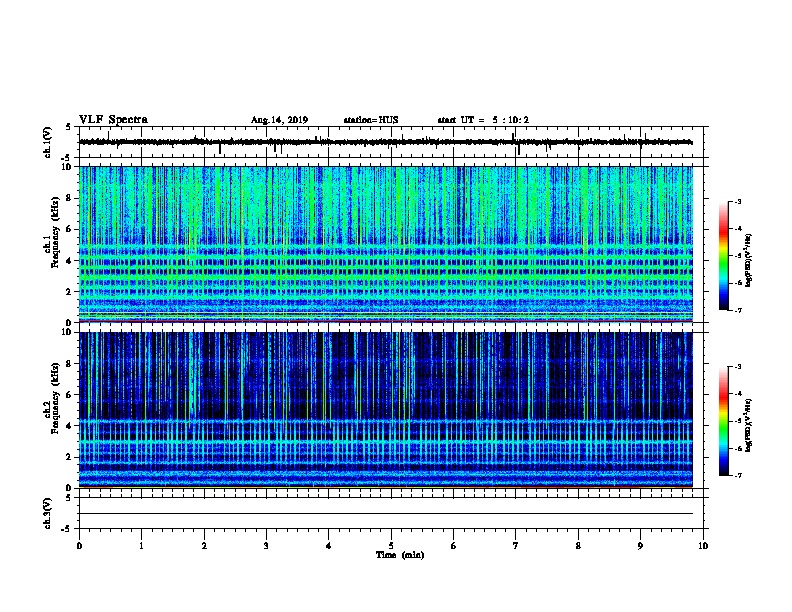Click the "6" kHz tick on ch.2 frequency axis
The height and width of the screenshot is (612, 792).
click(x=70, y=395)
